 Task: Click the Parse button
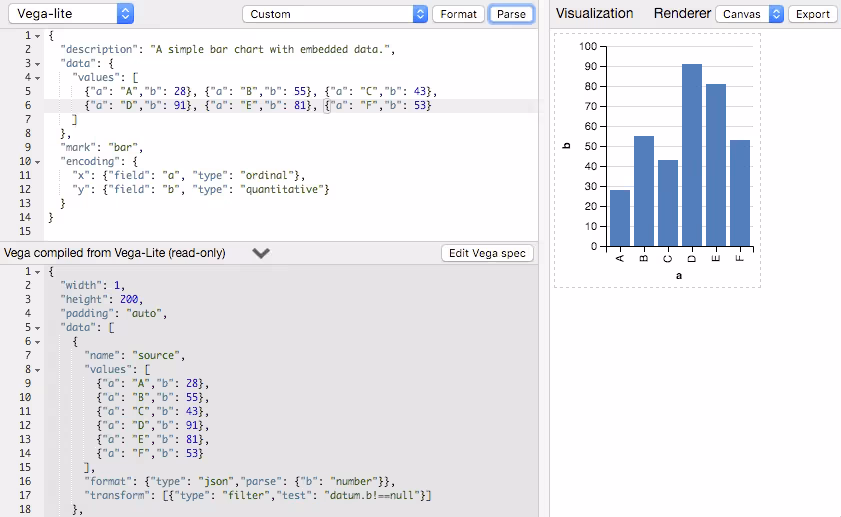click(x=511, y=14)
